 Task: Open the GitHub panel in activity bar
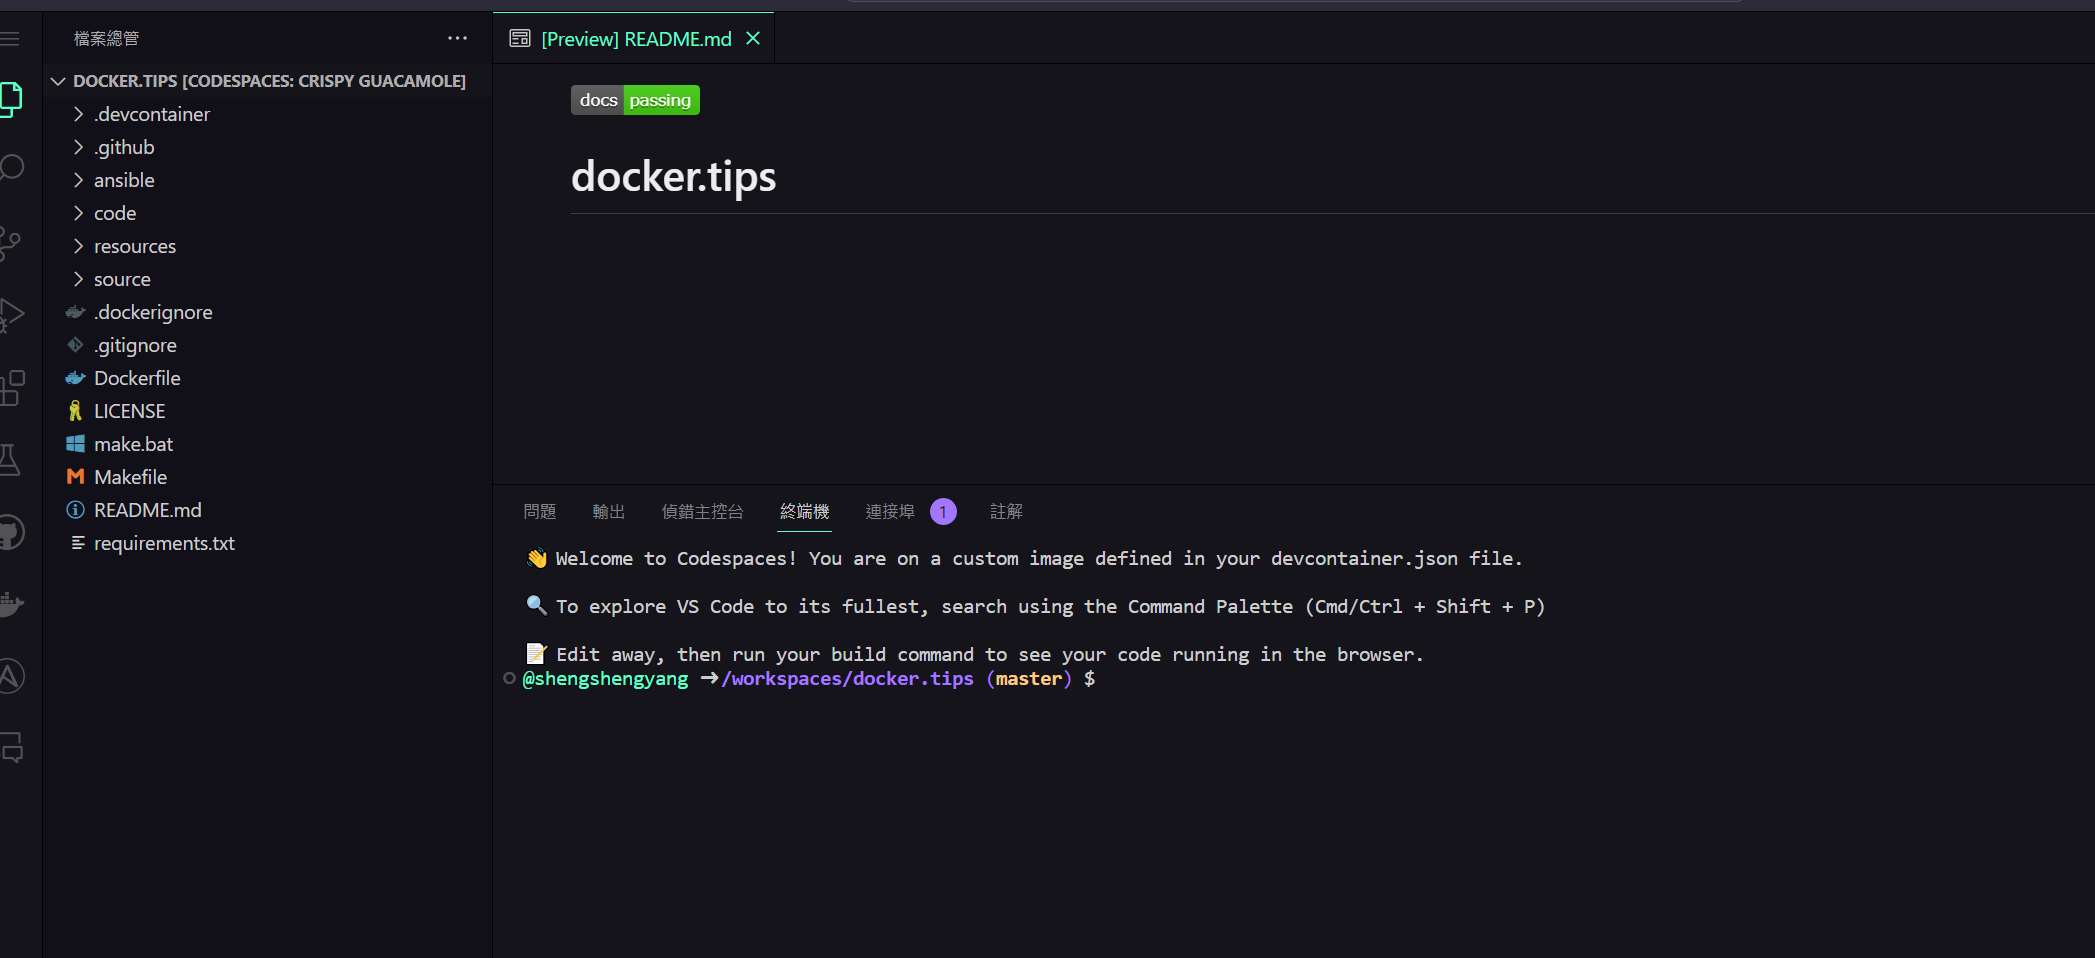pos(11,532)
